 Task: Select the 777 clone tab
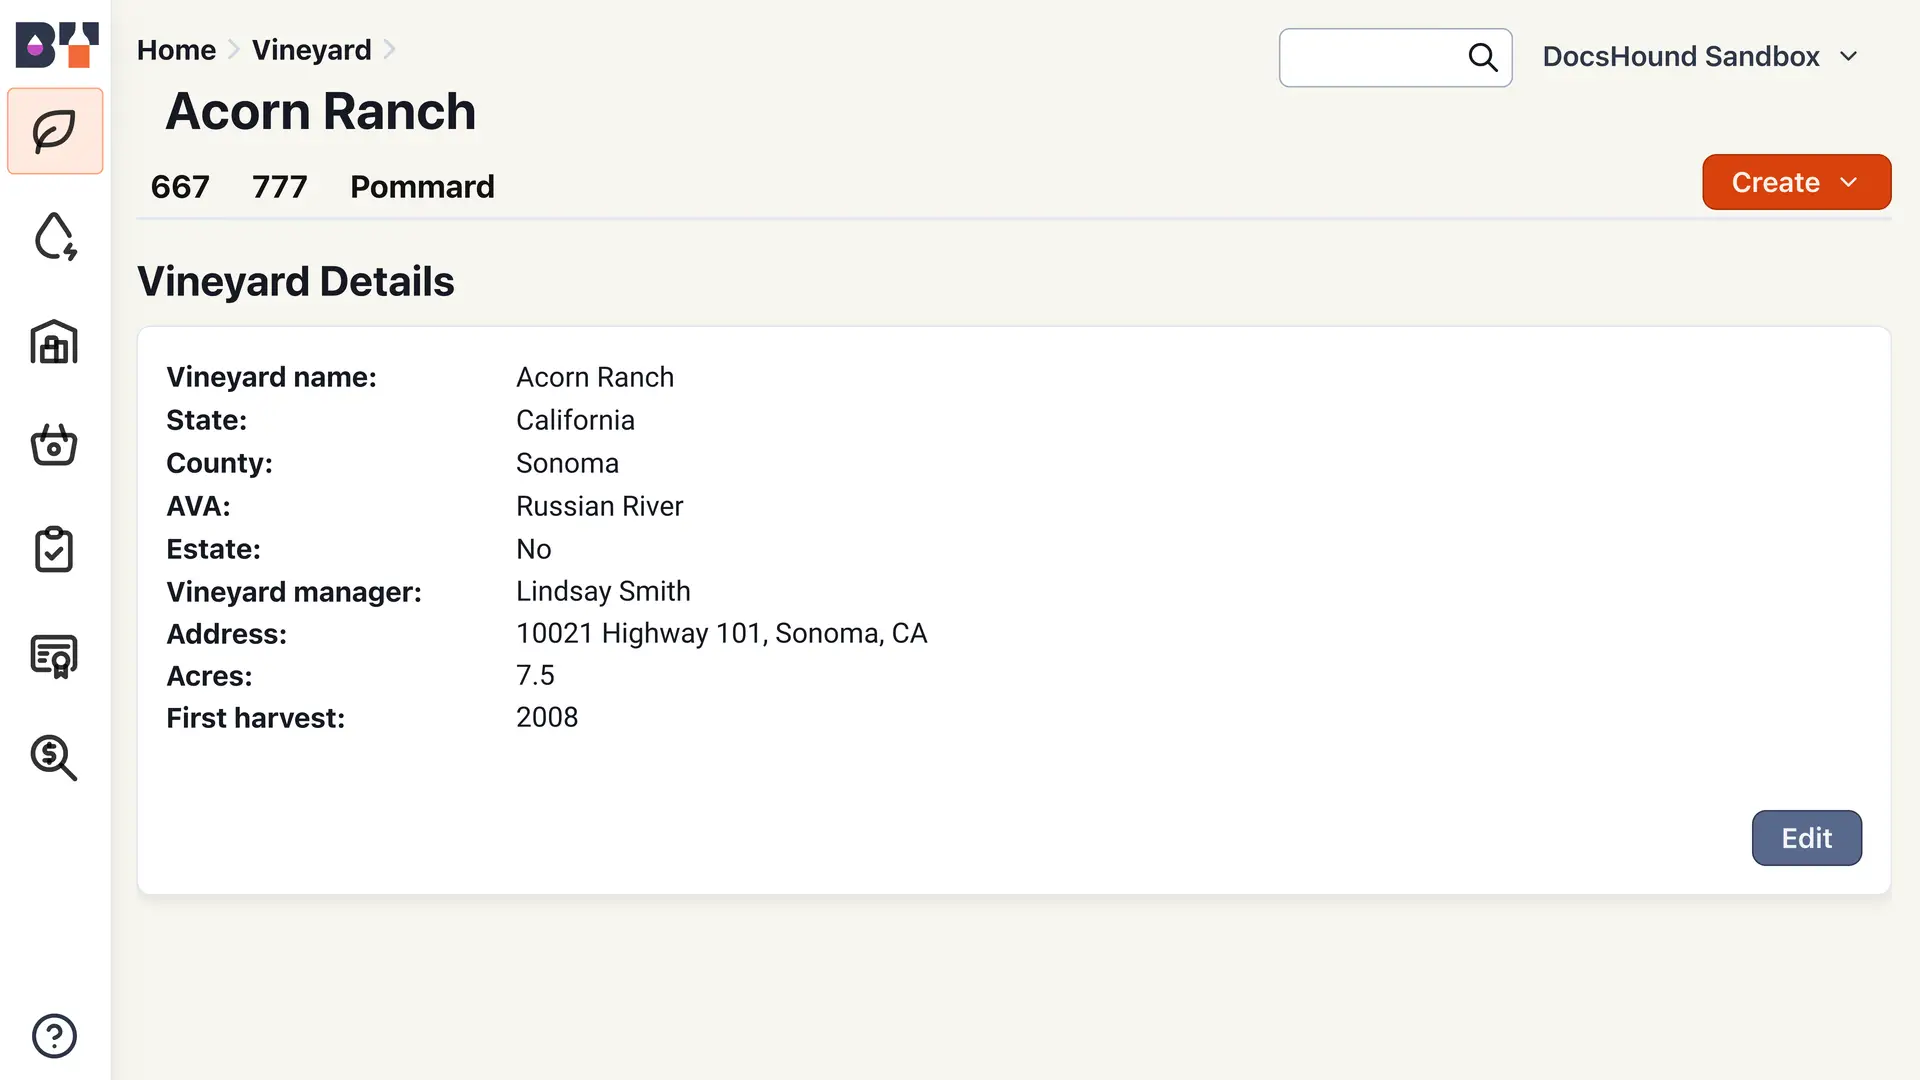coord(278,186)
